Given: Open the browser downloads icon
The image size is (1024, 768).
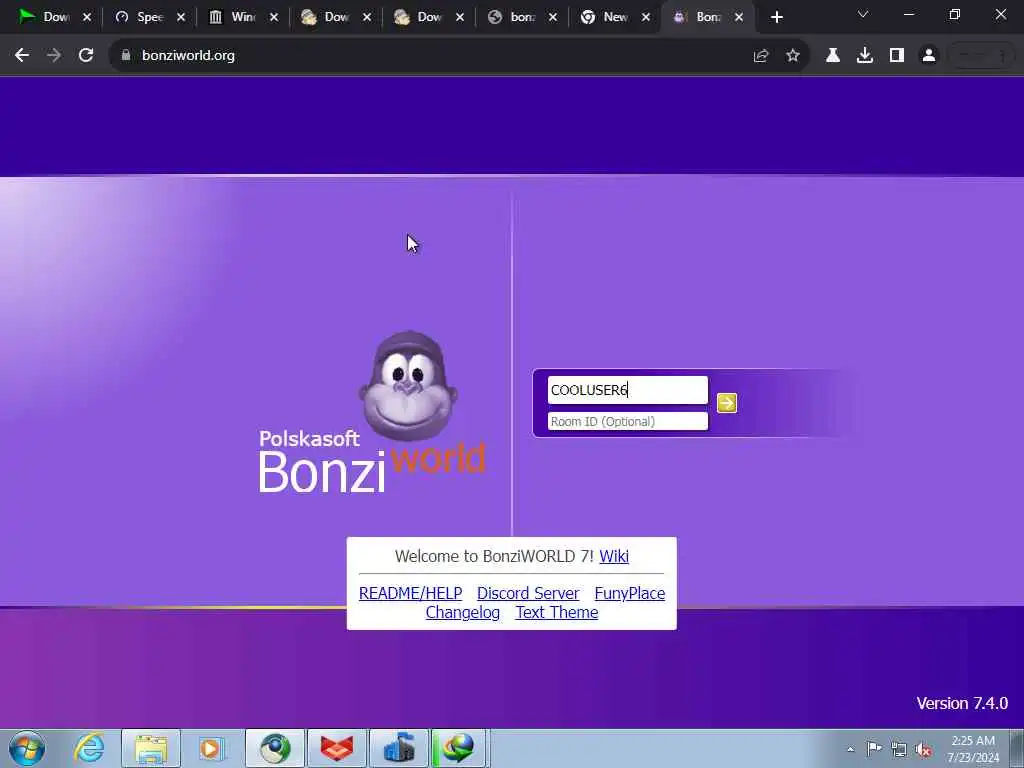Looking at the screenshot, I should pyautogui.click(x=865, y=56).
